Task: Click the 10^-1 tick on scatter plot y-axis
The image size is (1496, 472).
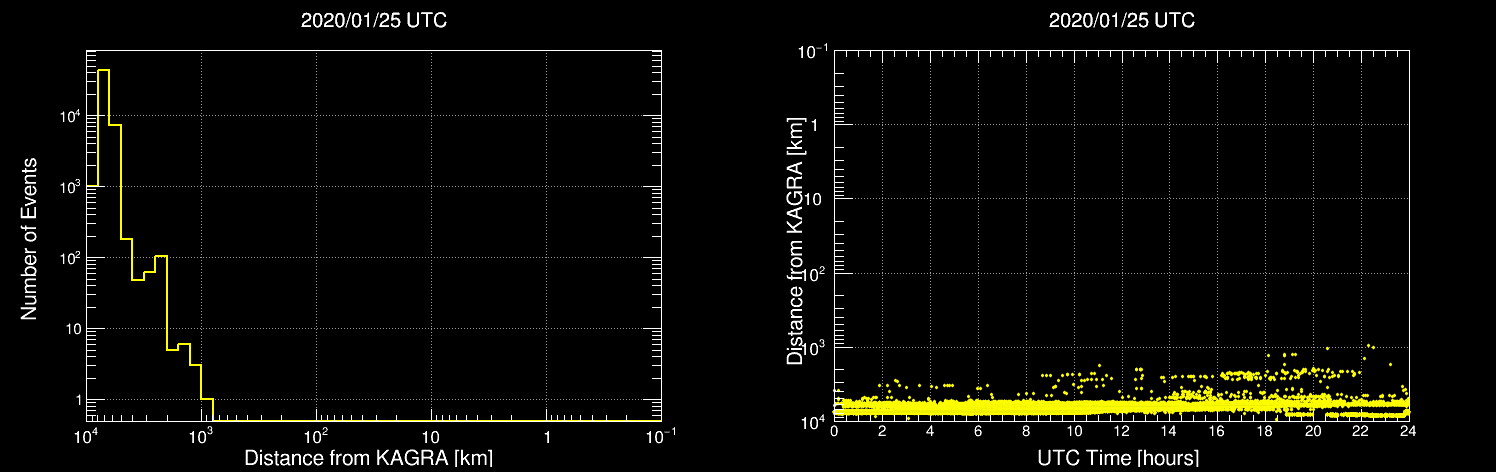Action: (x=812, y=51)
